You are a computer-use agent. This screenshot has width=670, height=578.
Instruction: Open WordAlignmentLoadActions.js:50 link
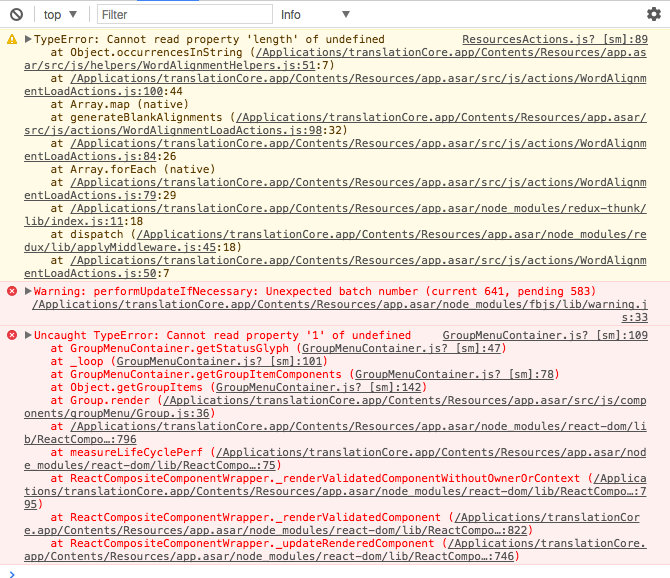point(335,267)
